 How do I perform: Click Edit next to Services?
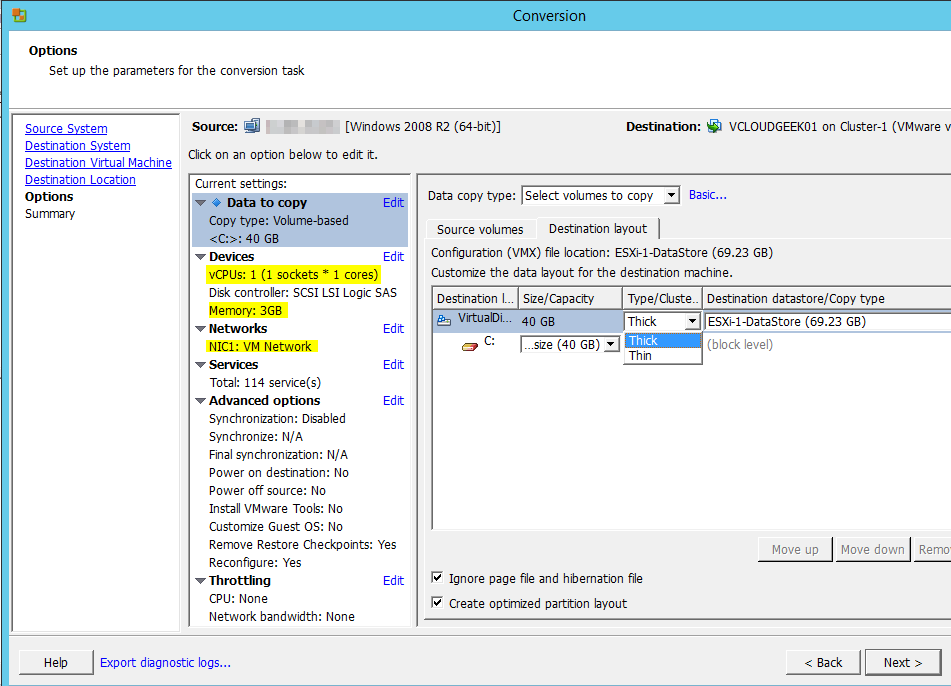pyautogui.click(x=393, y=365)
